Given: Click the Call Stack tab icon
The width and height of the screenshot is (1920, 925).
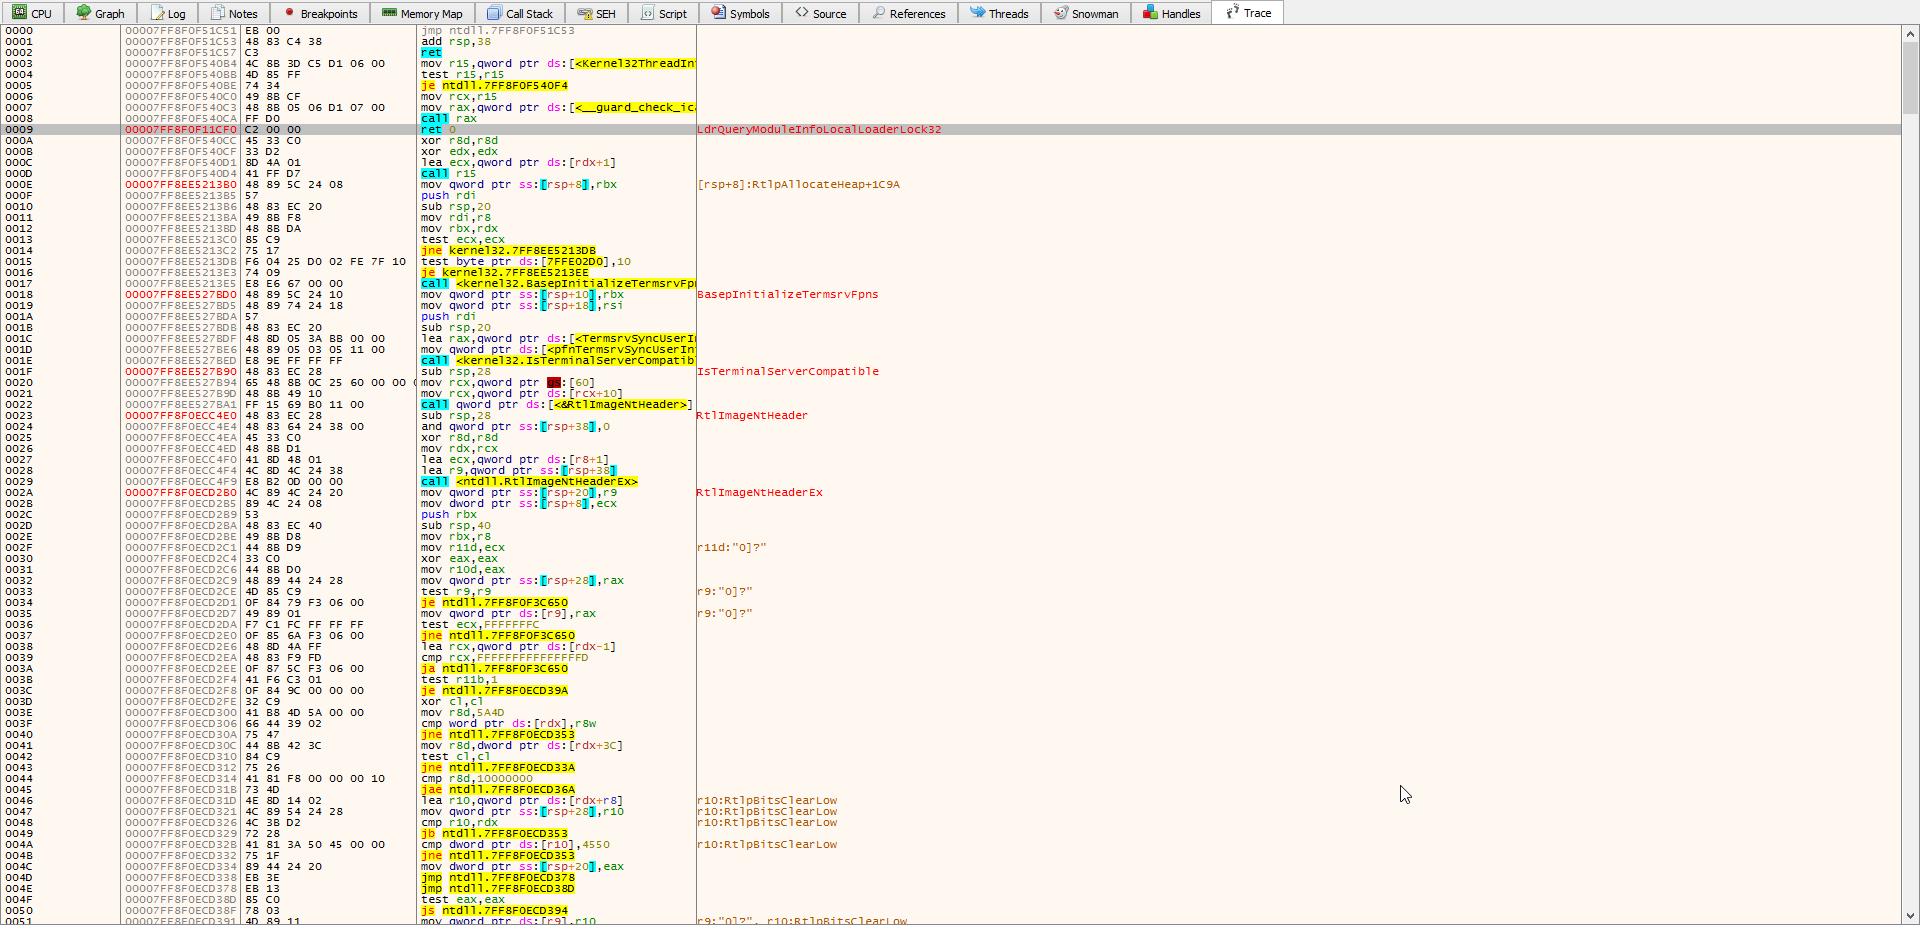Looking at the screenshot, I should click(x=494, y=13).
